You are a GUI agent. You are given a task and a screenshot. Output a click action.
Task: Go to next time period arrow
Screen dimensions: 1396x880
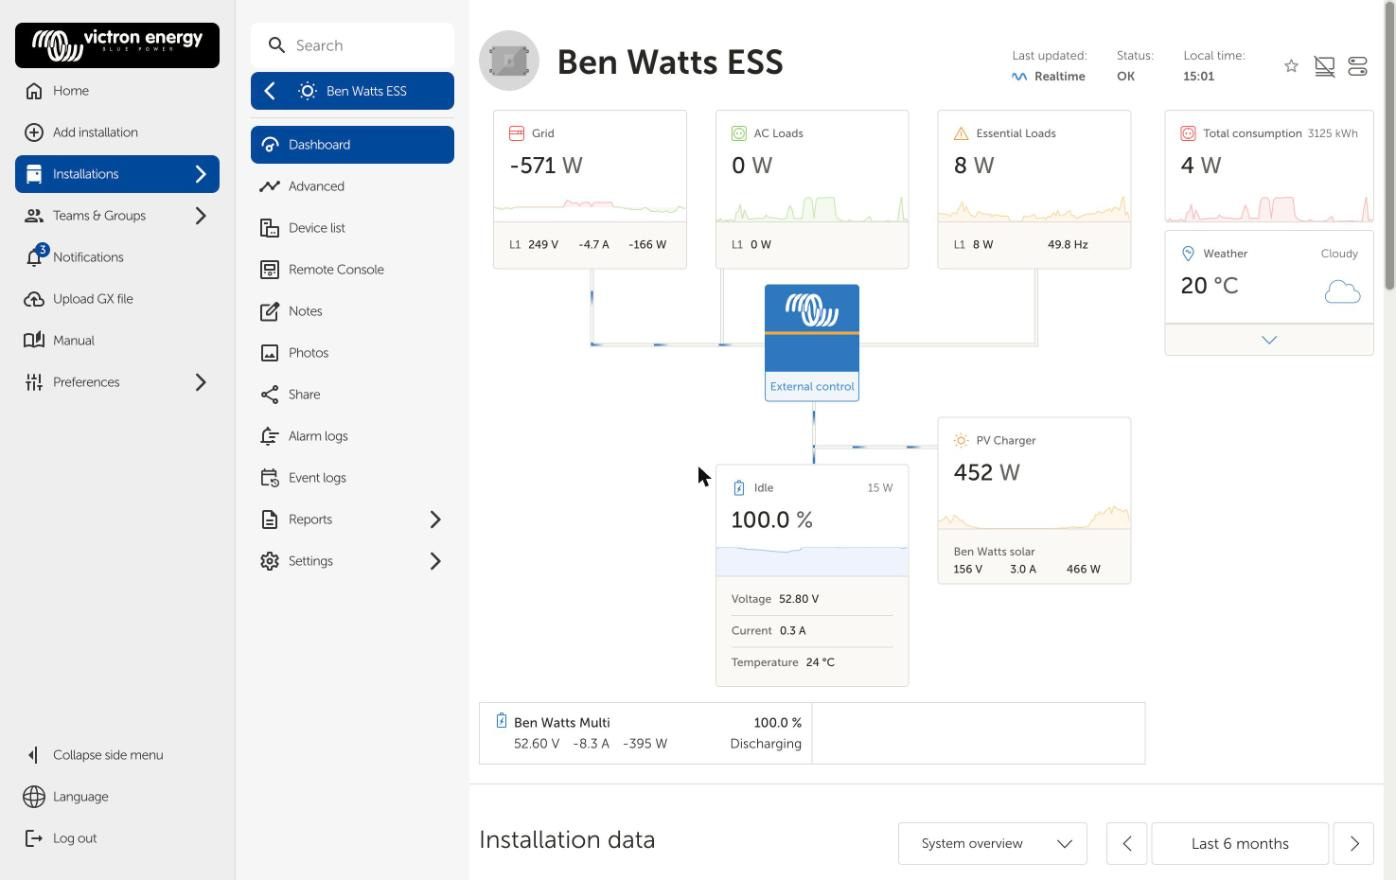point(1354,844)
